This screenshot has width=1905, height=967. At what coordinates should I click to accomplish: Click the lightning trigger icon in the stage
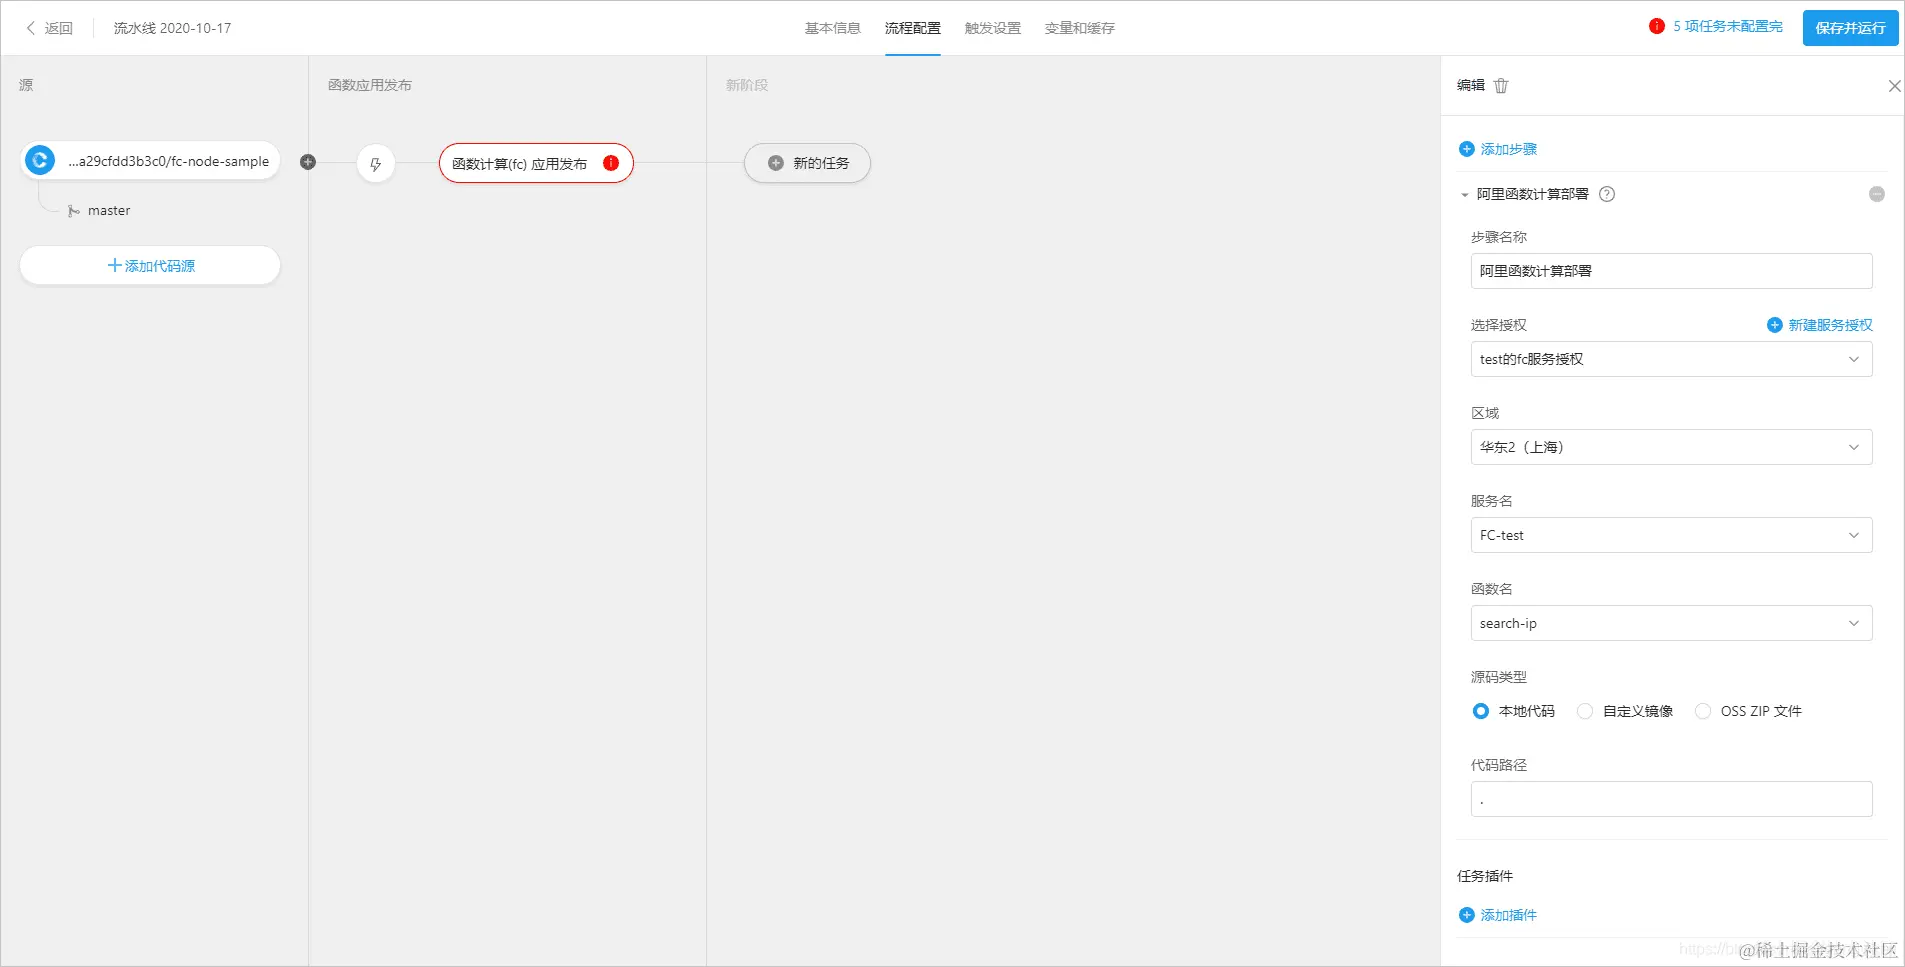[376, 164]
